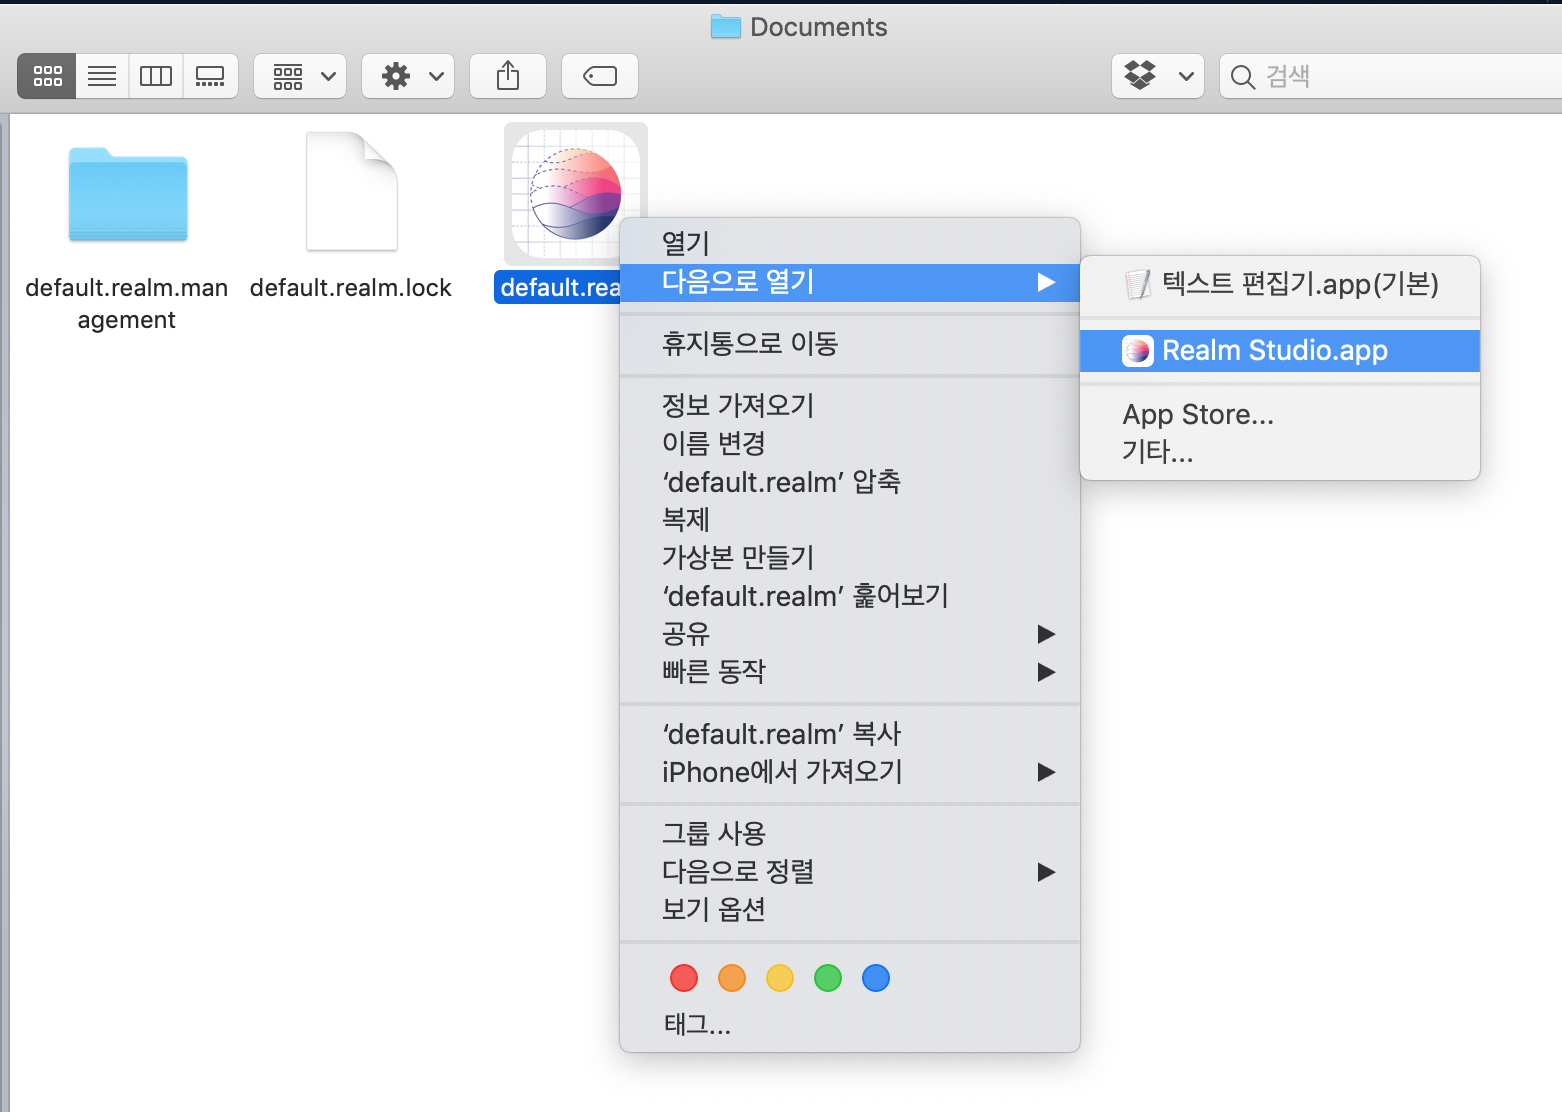Expand iPhone에서 가져오기 submenu
Viewport: 1562px width, 1112px height.
[850, 772]
